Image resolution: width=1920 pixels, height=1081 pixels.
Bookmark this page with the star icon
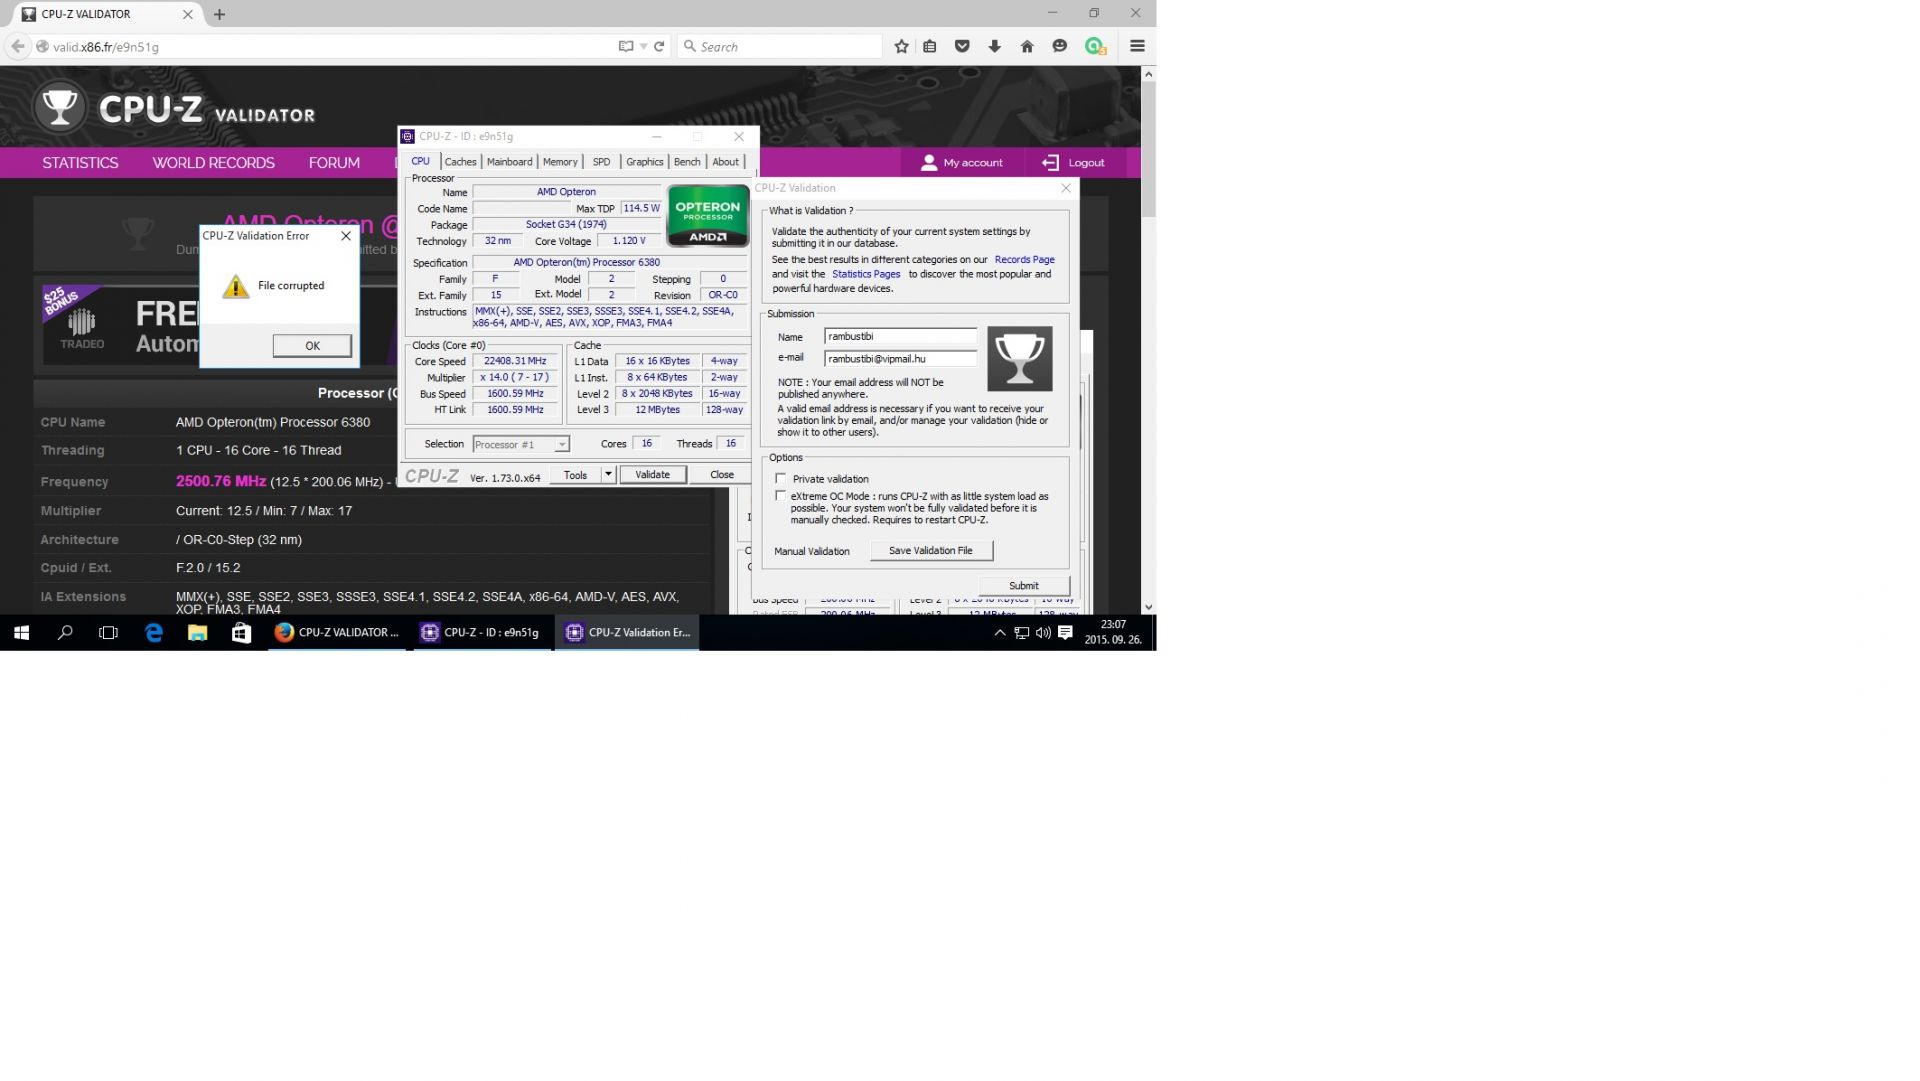tap(901, 46)
